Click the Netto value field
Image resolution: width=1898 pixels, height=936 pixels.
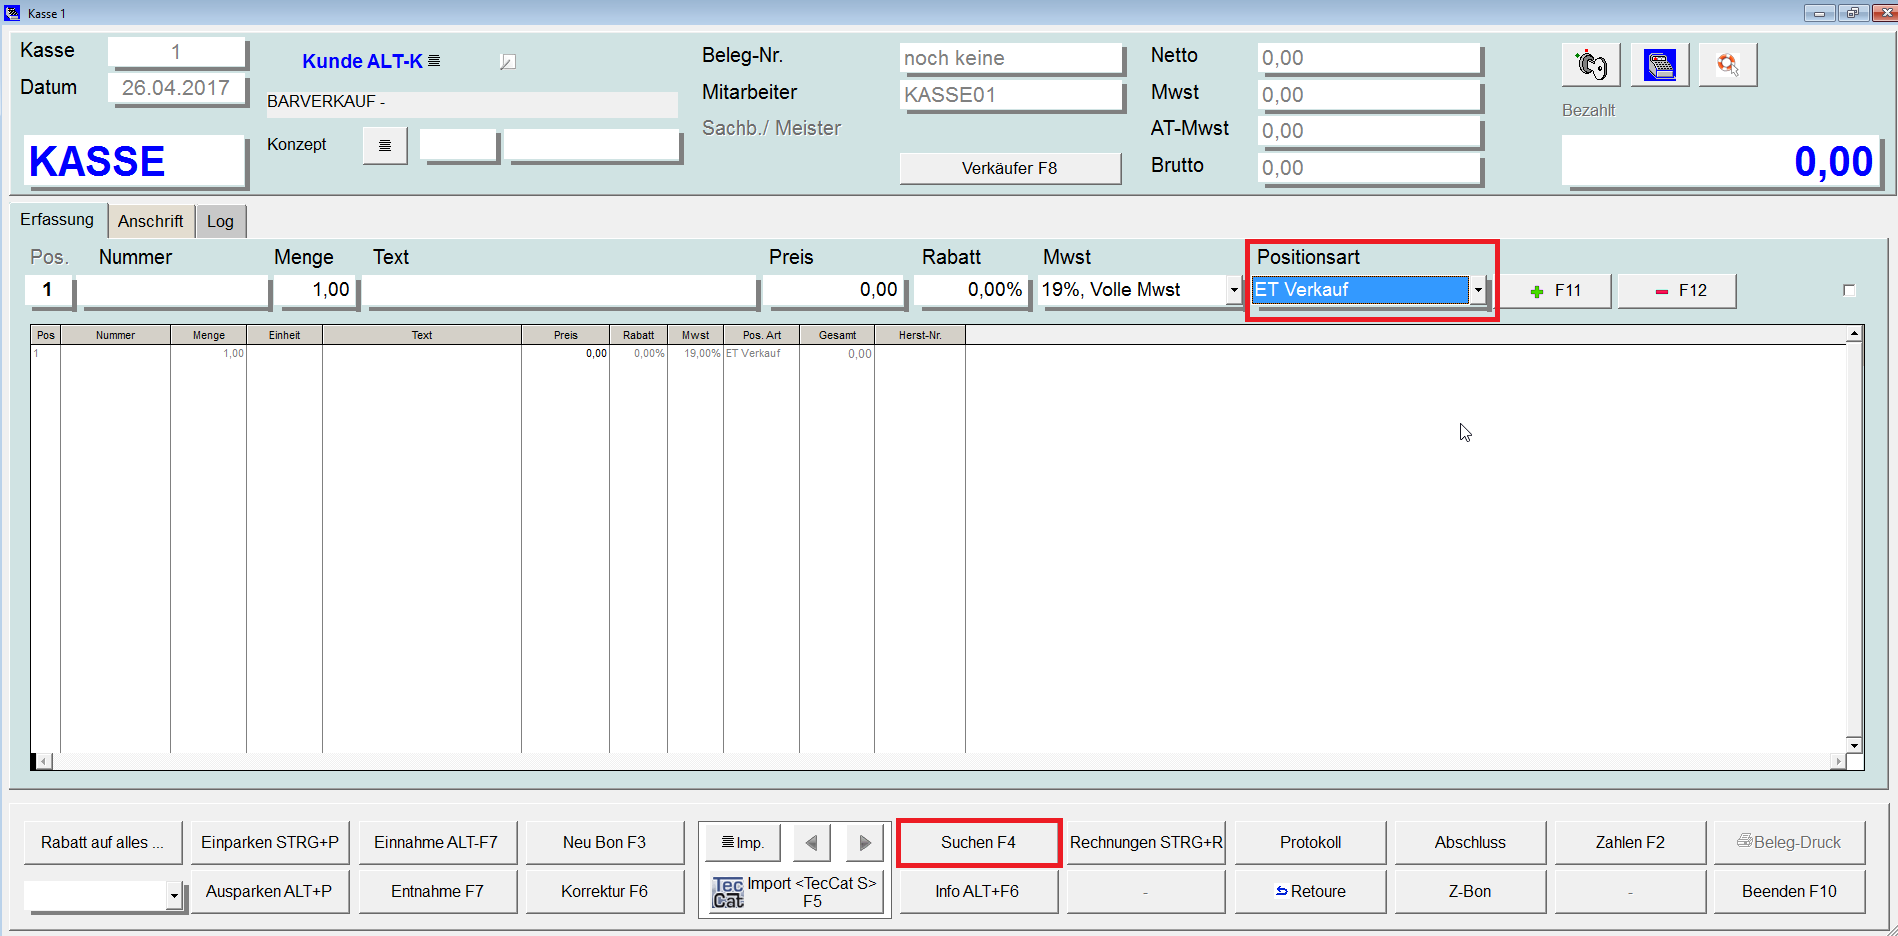(1369, 58)
